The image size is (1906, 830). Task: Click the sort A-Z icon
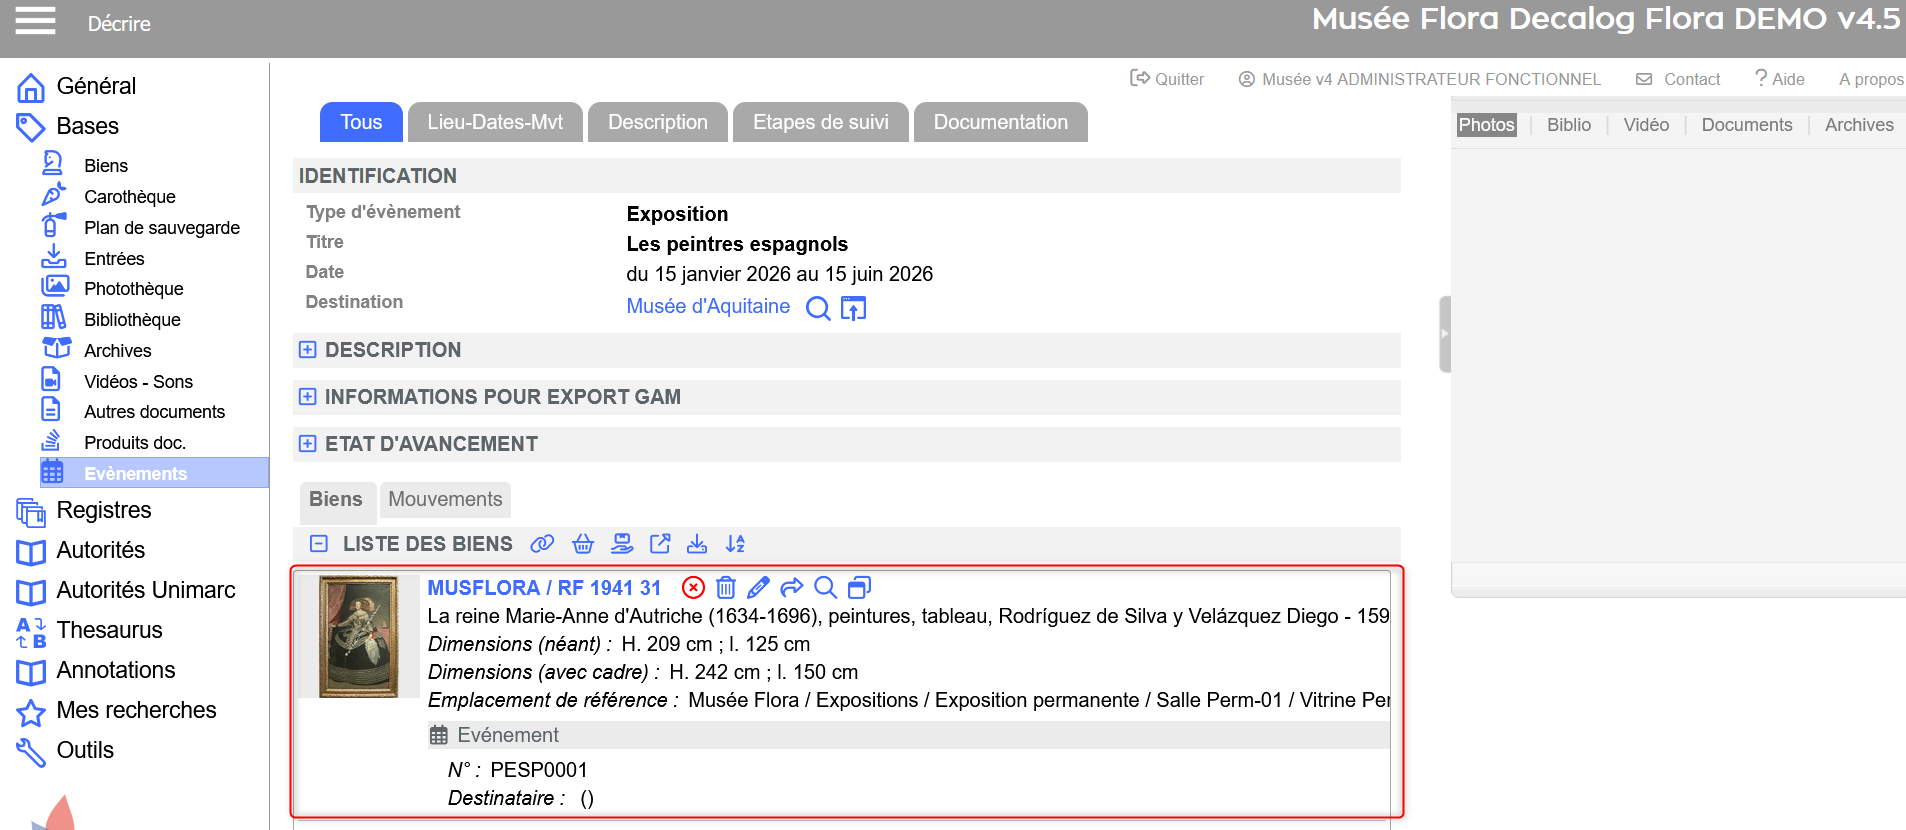pyautogui.click(x=736, y=544)
